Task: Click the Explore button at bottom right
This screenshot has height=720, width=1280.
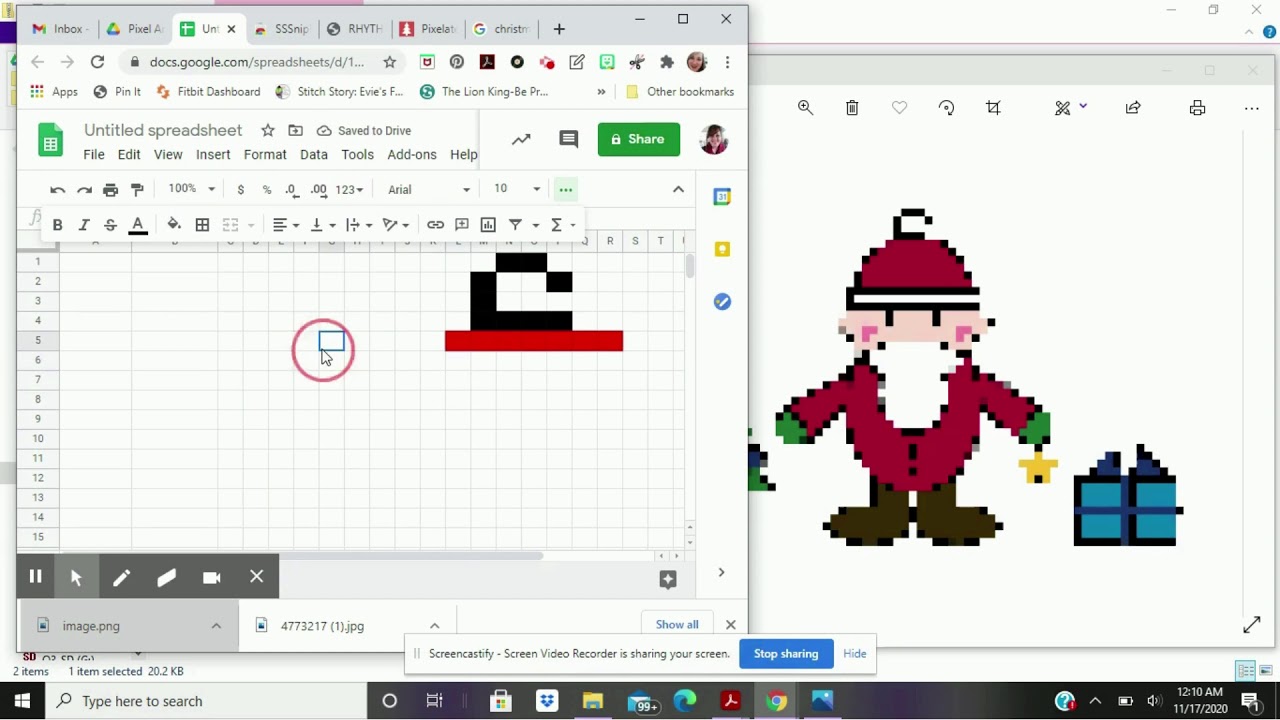Action: 668,579
